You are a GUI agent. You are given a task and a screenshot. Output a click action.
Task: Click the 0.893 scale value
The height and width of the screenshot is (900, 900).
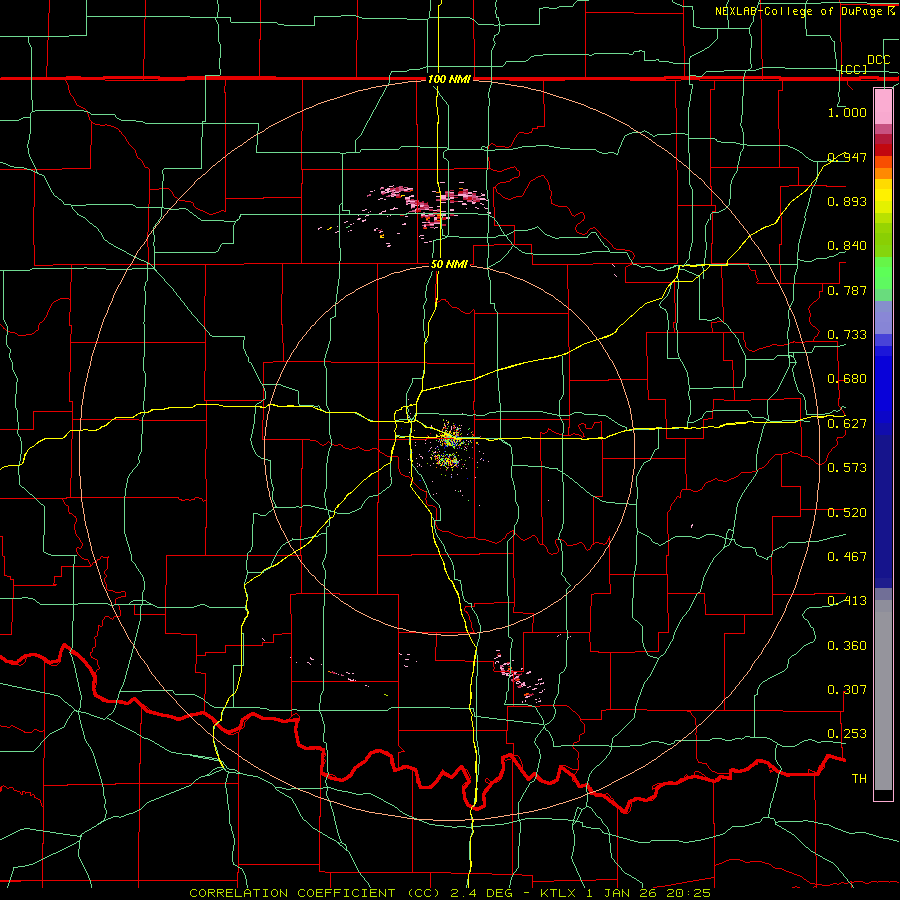pos(847,201)
